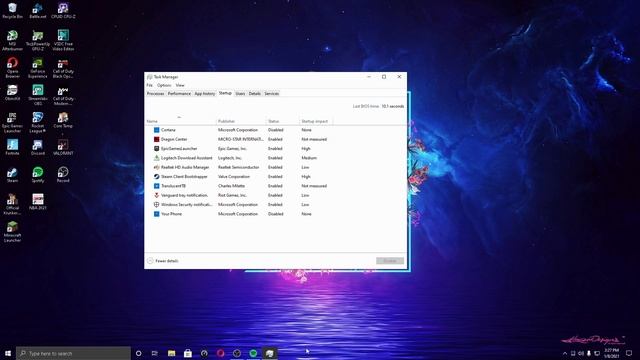Sort startup list by Name column

coord(180,121)
